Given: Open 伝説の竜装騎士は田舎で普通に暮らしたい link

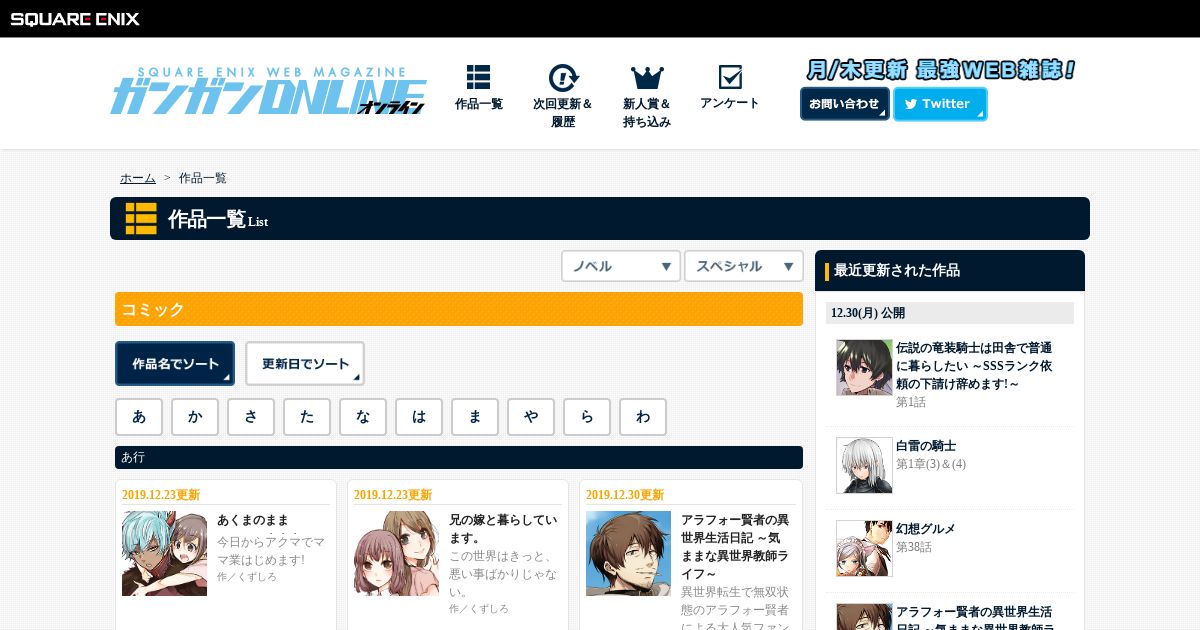Looking at the screenshot, I should 974,366.
